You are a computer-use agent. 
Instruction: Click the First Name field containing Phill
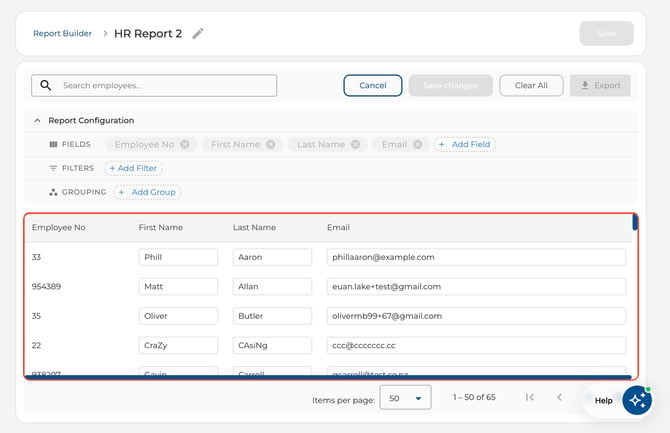[178, 257]
